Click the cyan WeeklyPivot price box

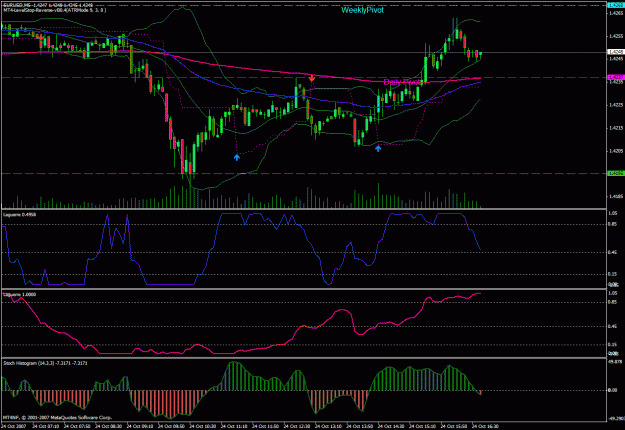[x=615, y=5]
